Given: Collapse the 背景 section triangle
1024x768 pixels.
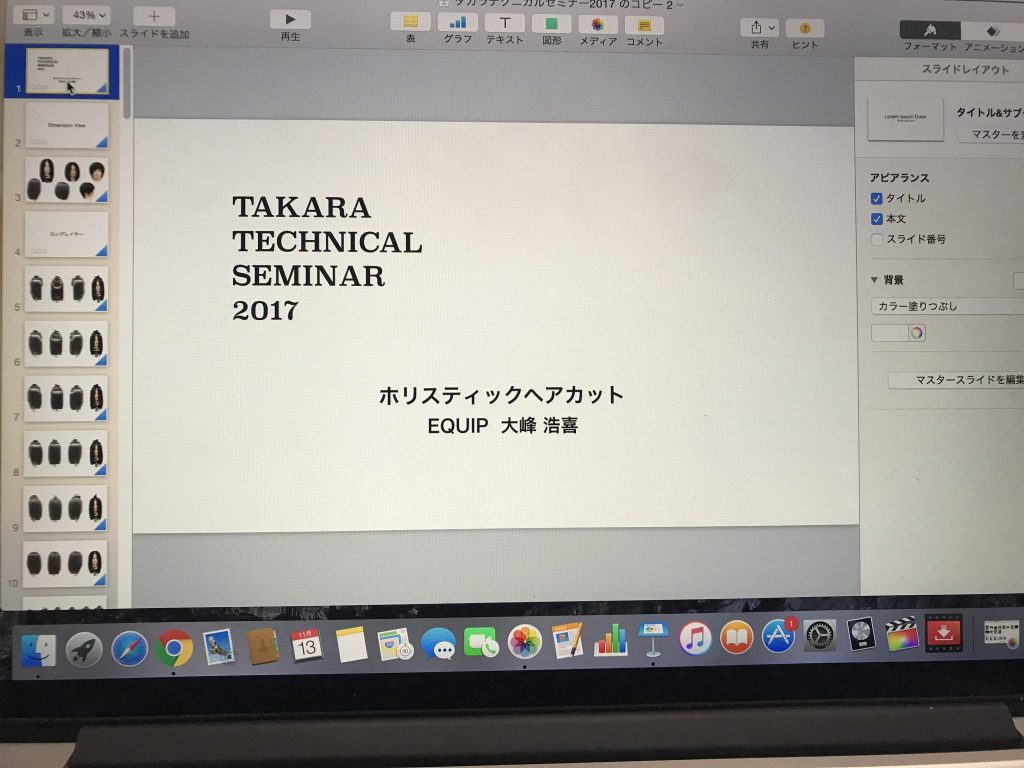Looking at the screenshot, I should click(x=874, y=280).
